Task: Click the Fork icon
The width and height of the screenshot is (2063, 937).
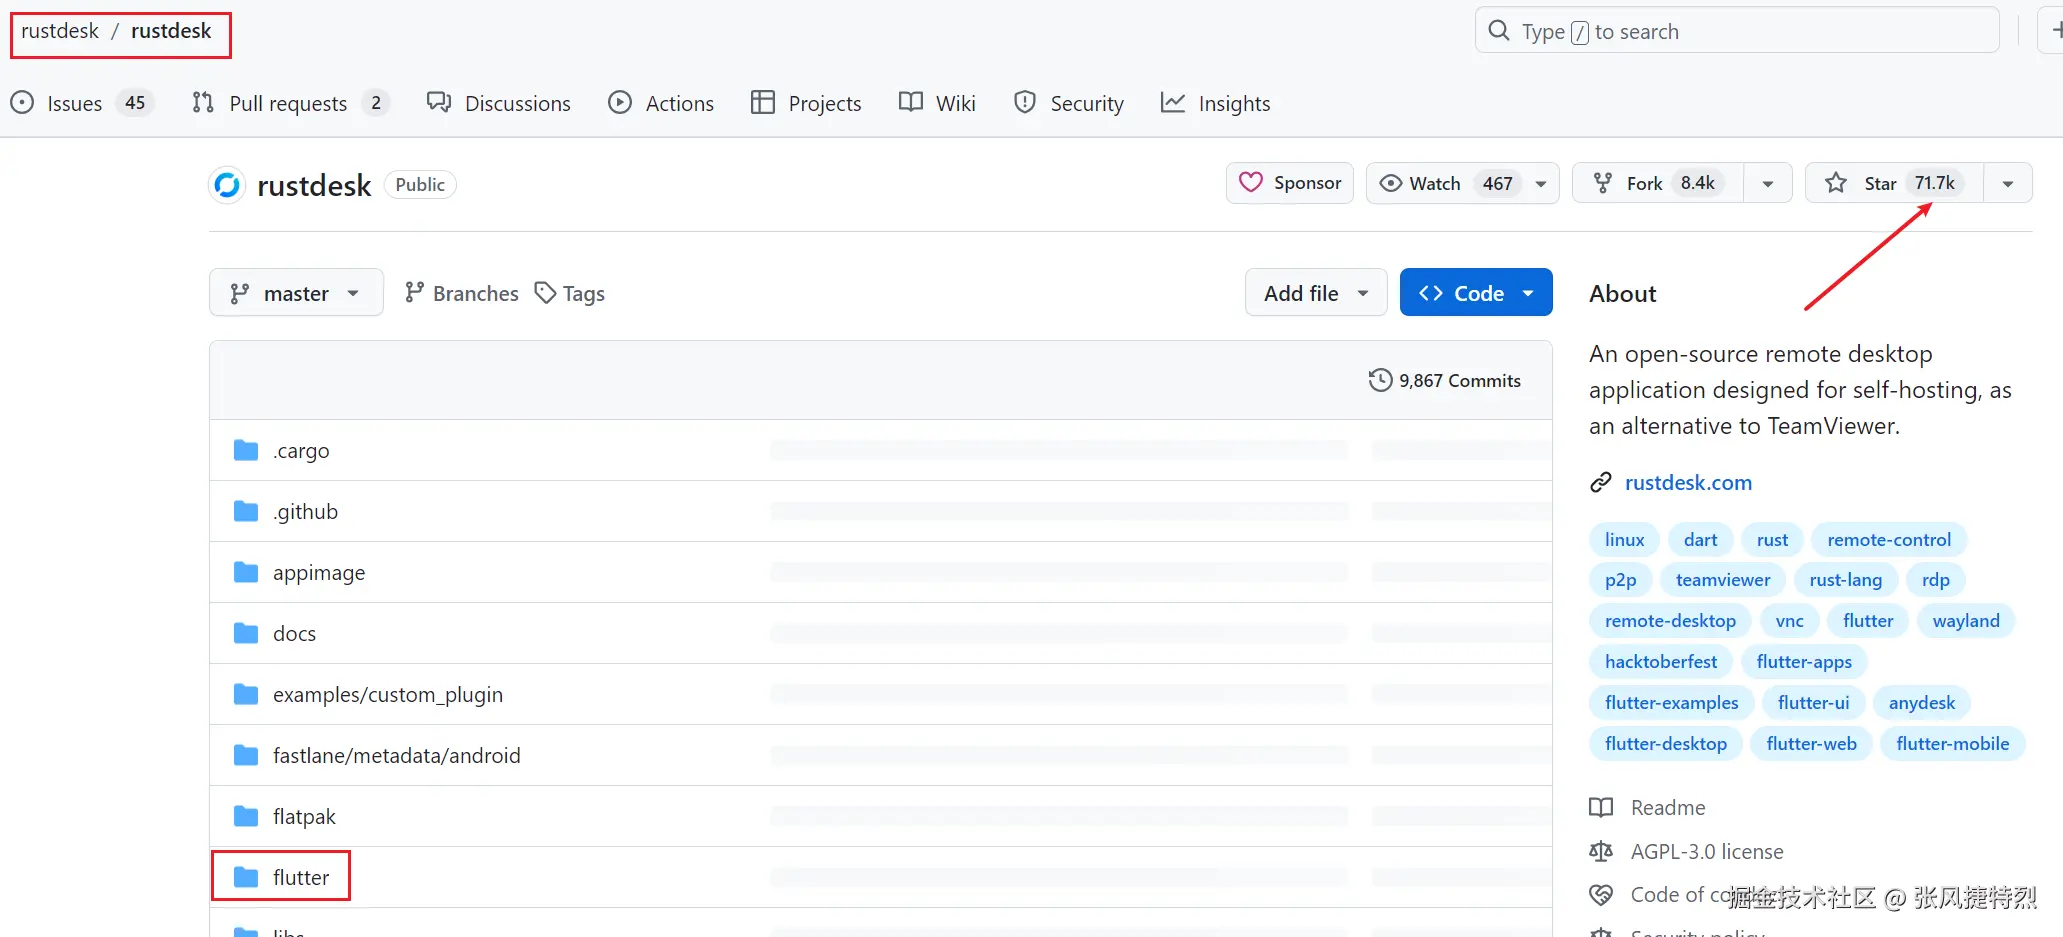Action: point(1603,184)
